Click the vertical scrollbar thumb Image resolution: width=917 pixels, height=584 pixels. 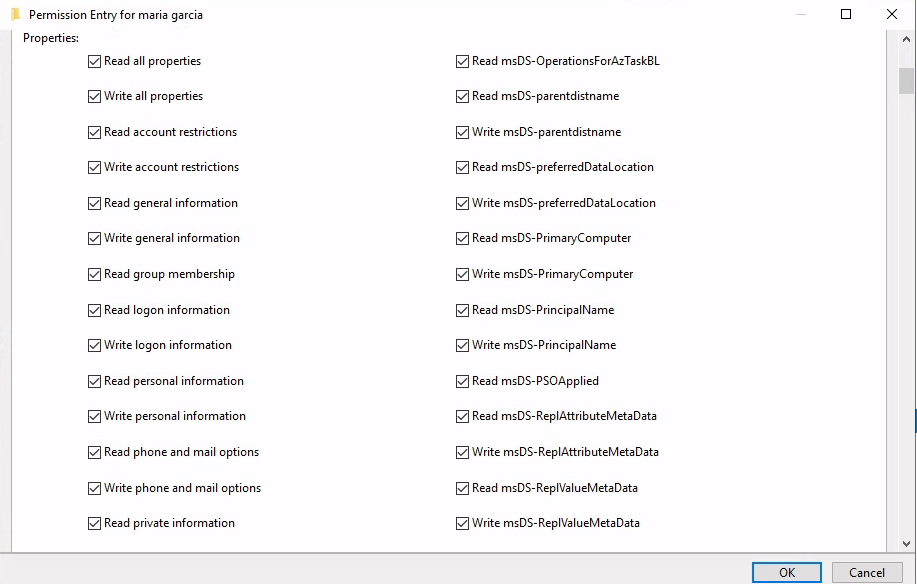[x=906, y=81]
